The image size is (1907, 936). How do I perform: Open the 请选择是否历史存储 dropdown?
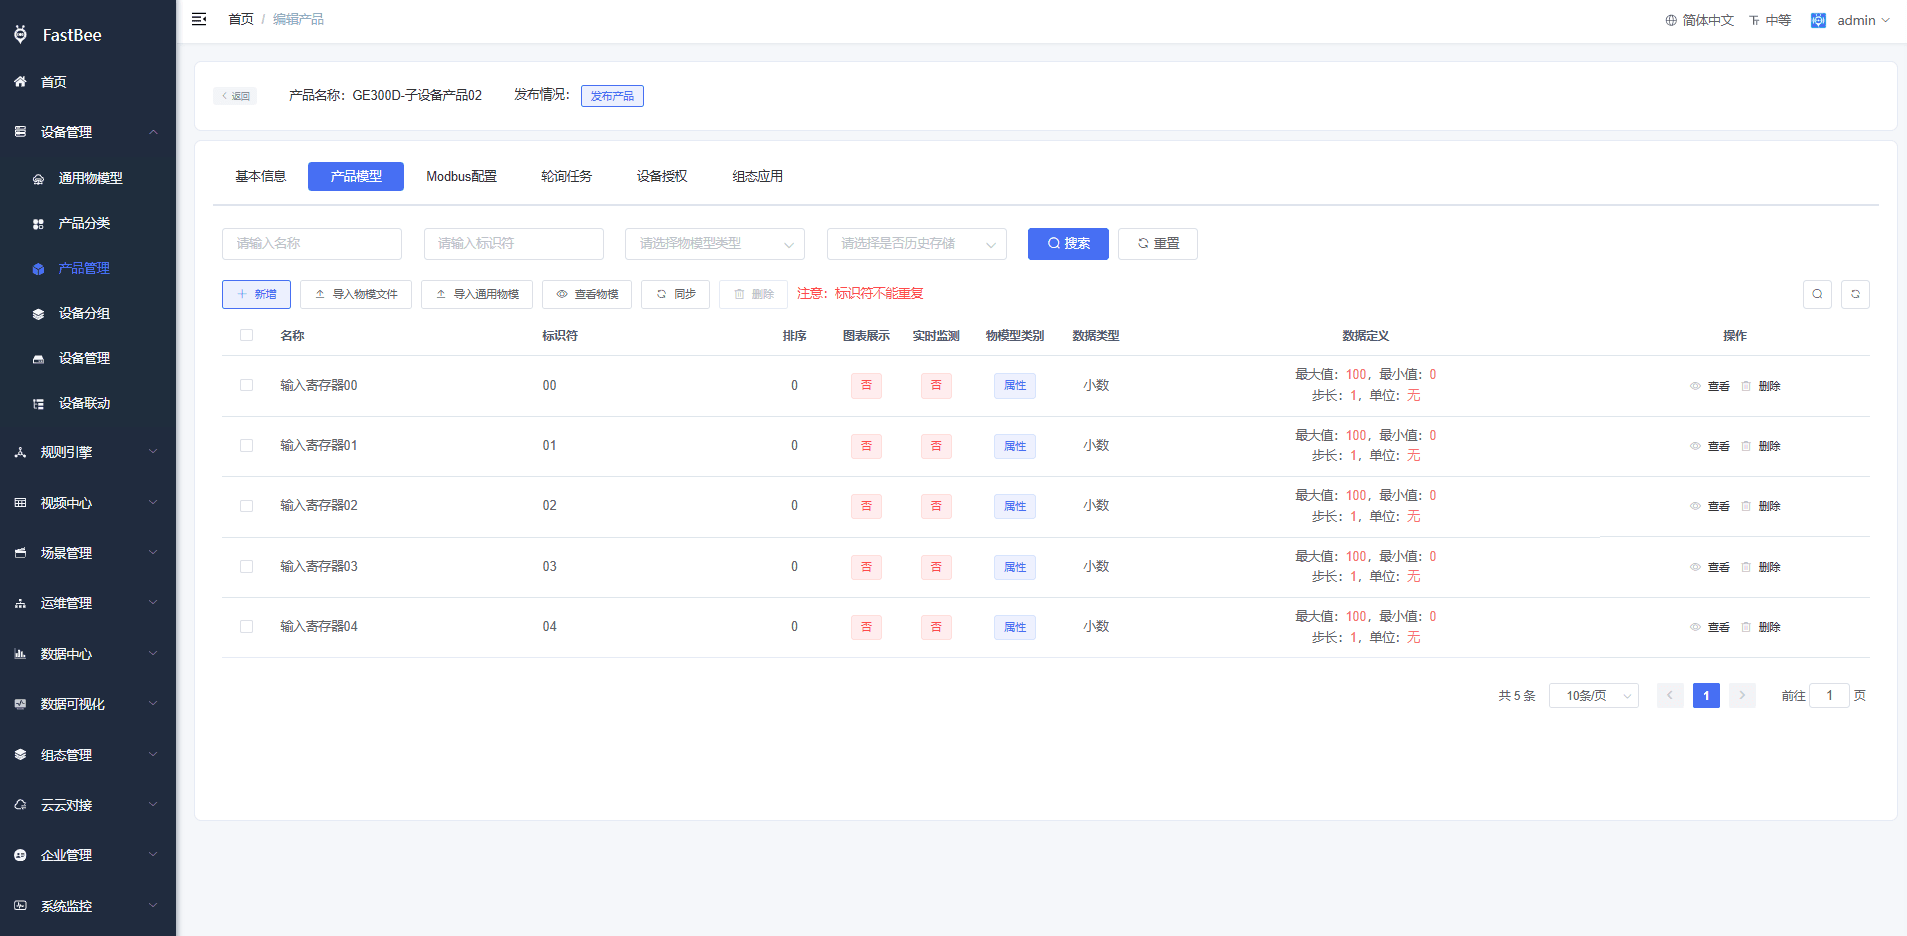click(x=917, y=244)
